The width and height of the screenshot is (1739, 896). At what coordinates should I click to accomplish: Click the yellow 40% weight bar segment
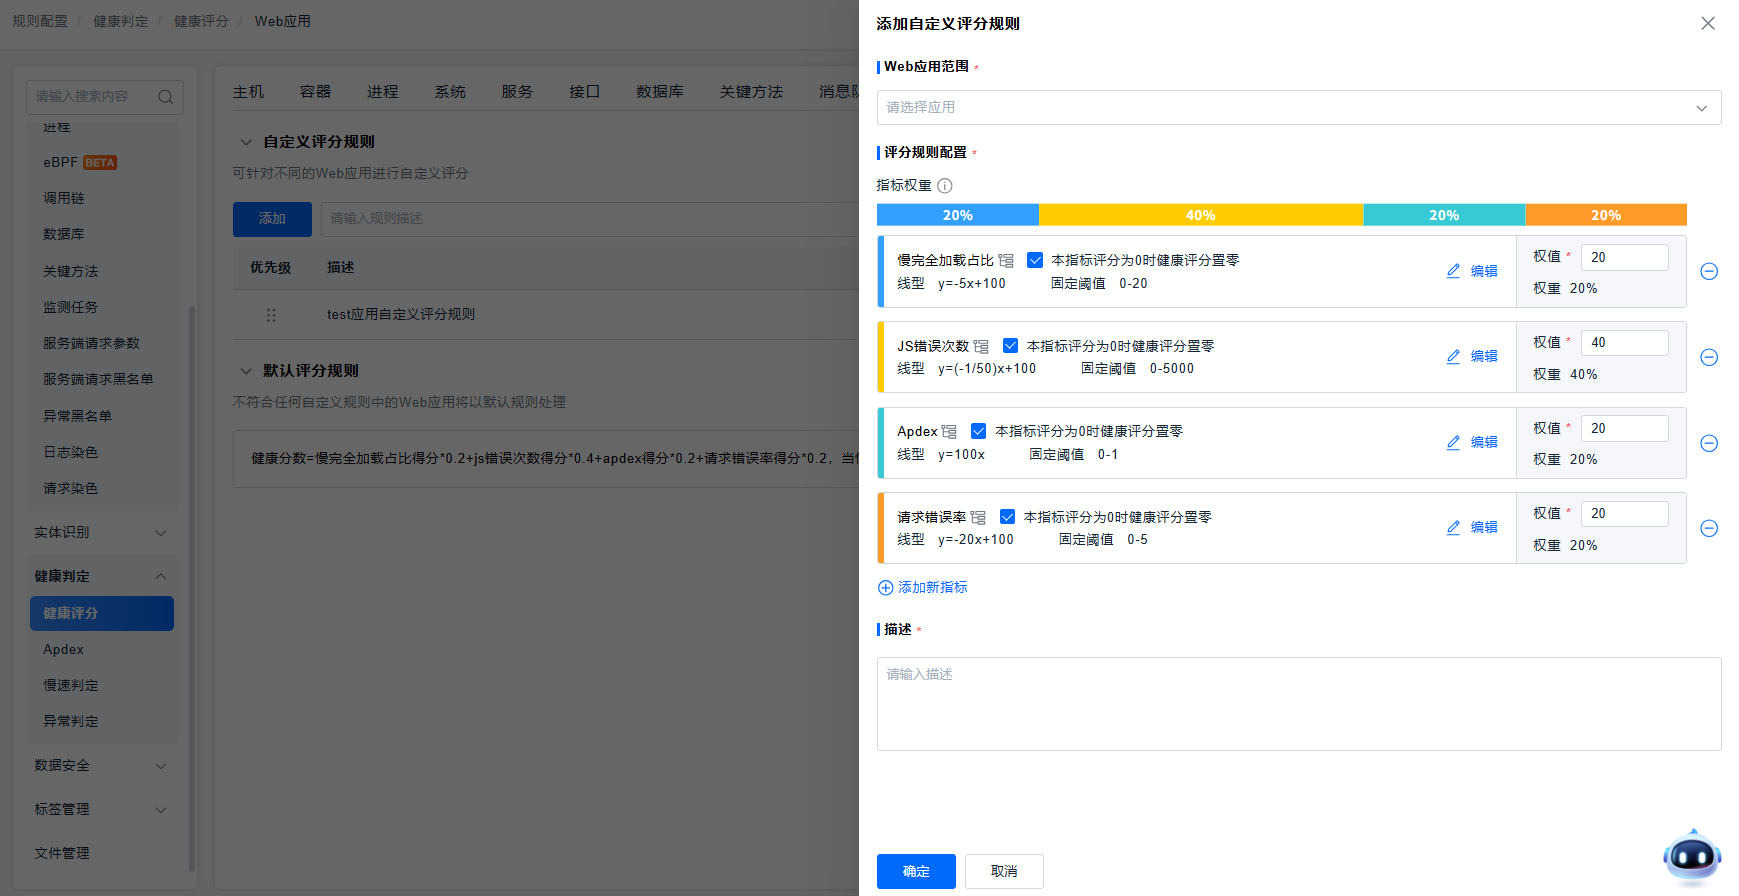pyautogui.click(x=1200, y=215)
